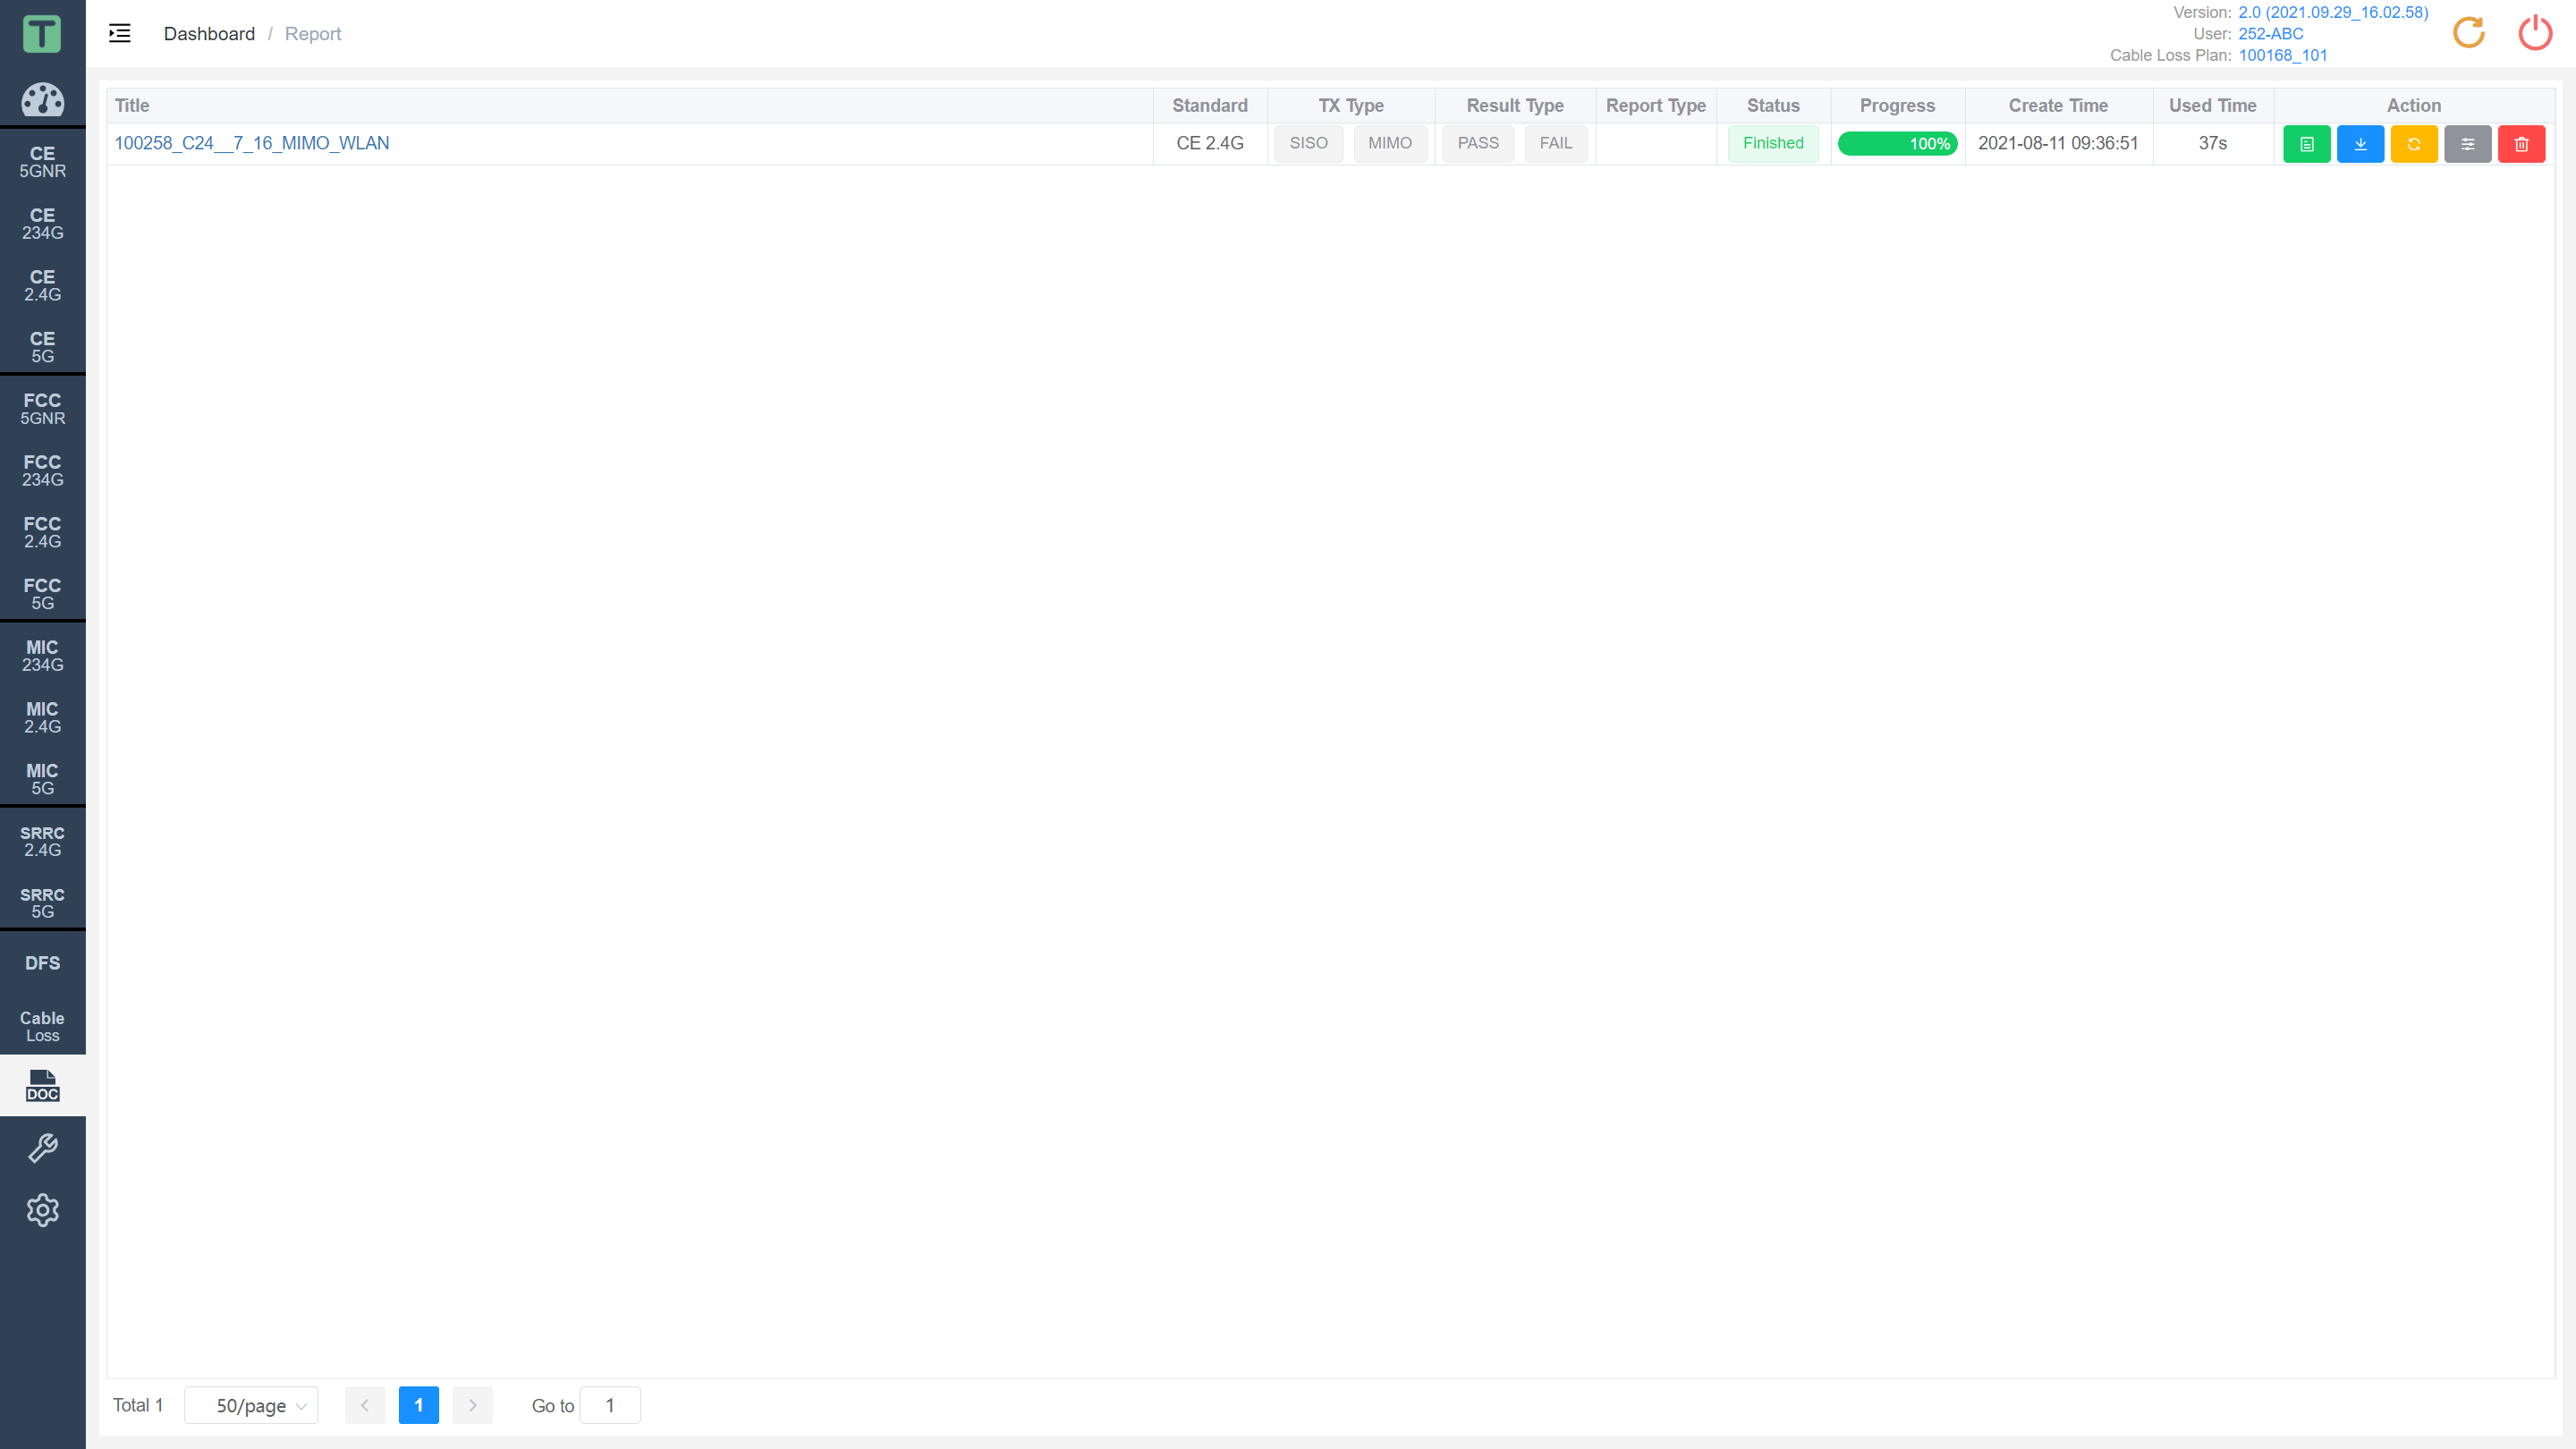
Task: Open the Cable Loss Plan dropdown
Action: 2283,55
